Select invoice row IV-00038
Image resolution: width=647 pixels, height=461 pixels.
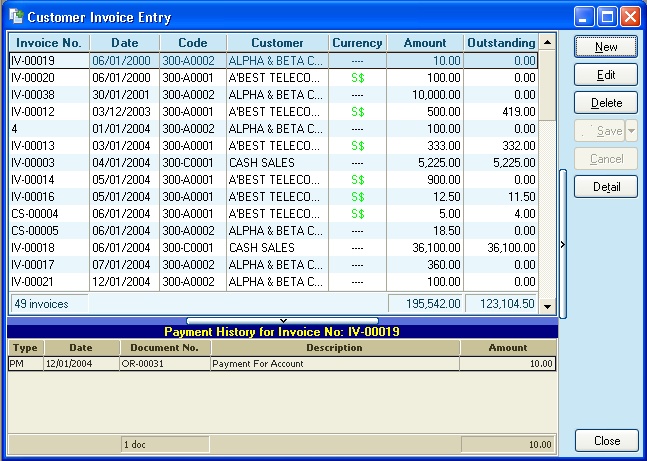274,95
